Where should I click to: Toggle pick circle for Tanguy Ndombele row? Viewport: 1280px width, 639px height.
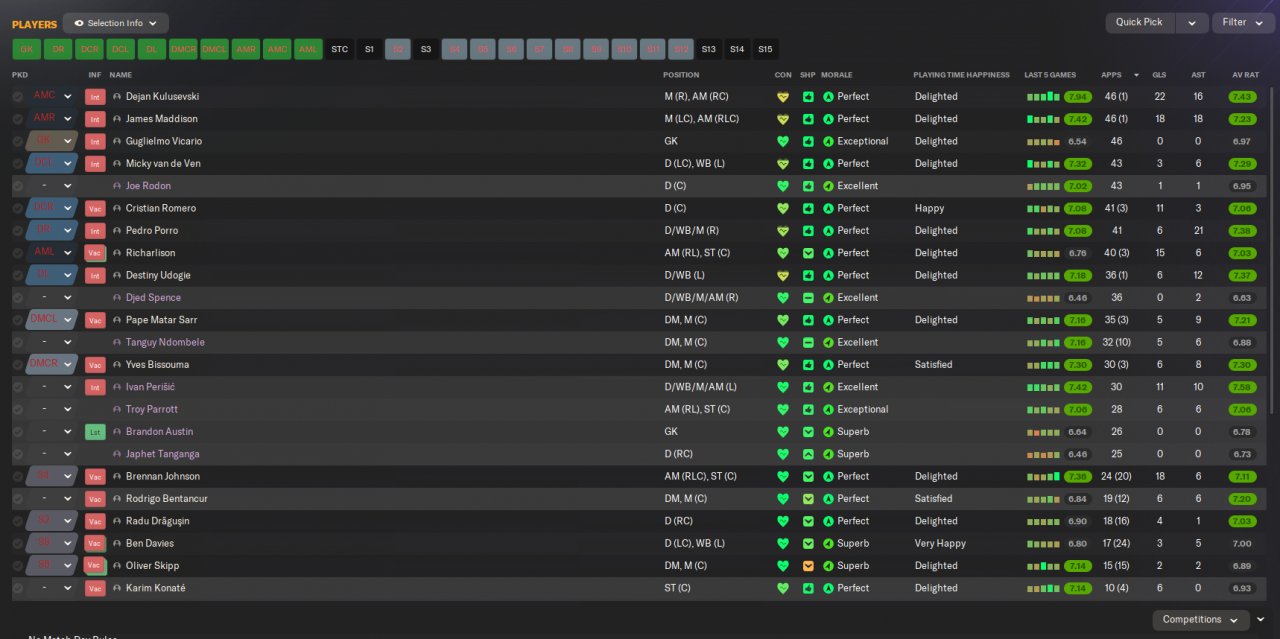(18, 343)
